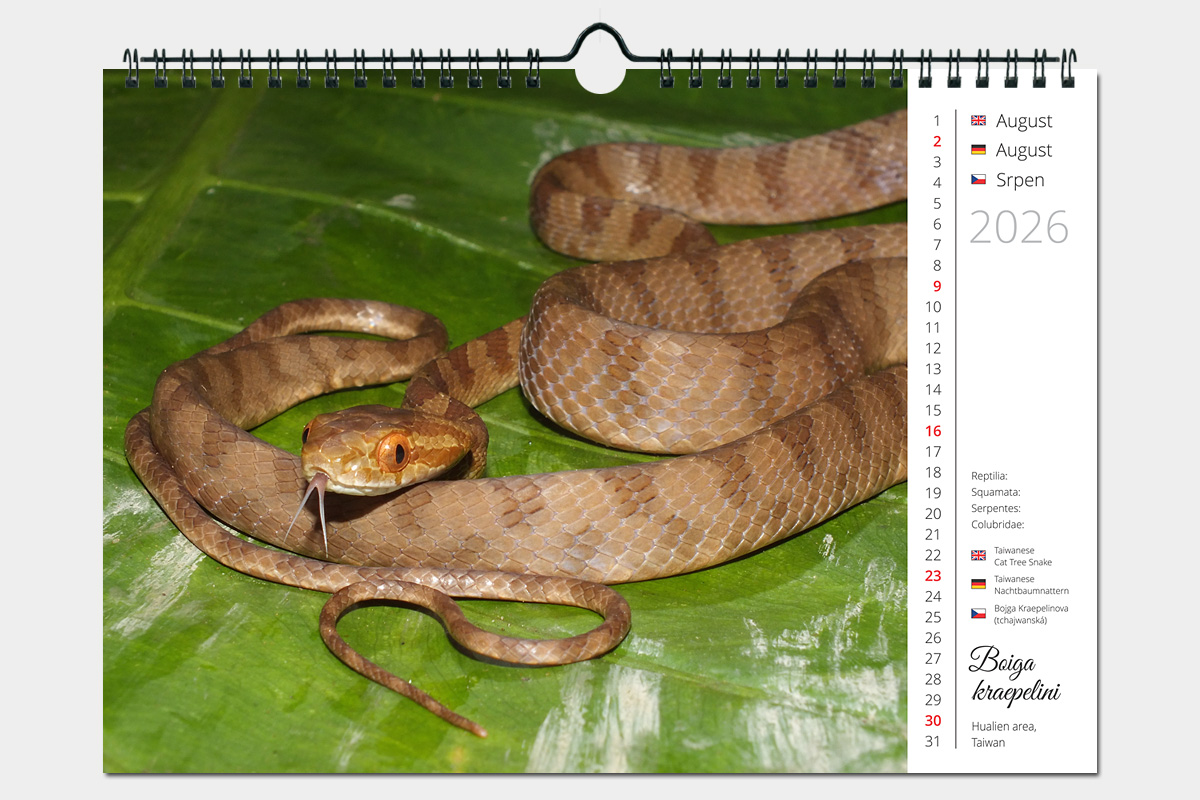Viewport: 1200px width, 800px height.
Task: Click the red Sunday date 16
Action: point(933,431)
